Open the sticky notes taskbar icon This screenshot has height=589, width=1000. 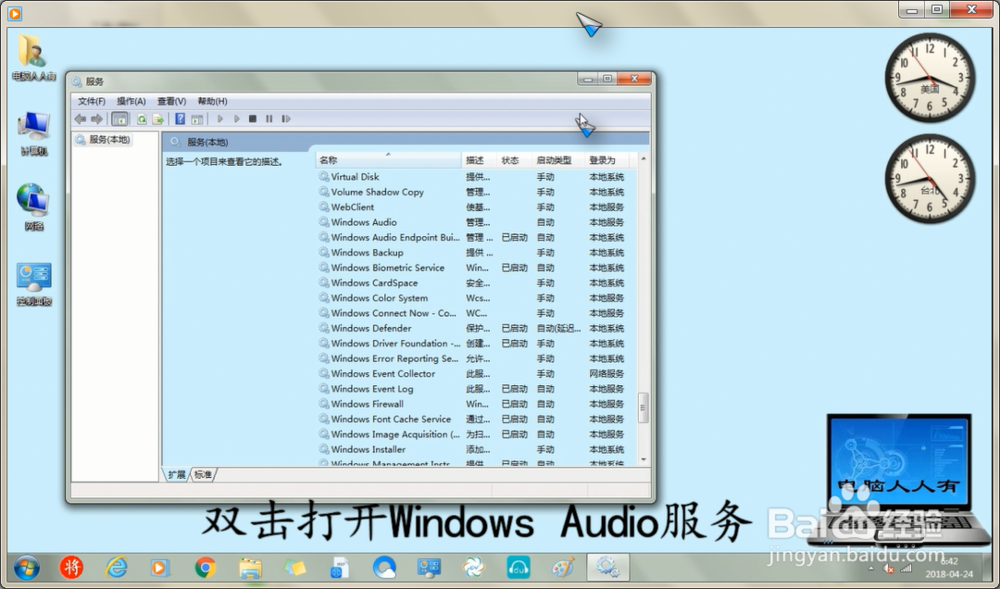295,567
